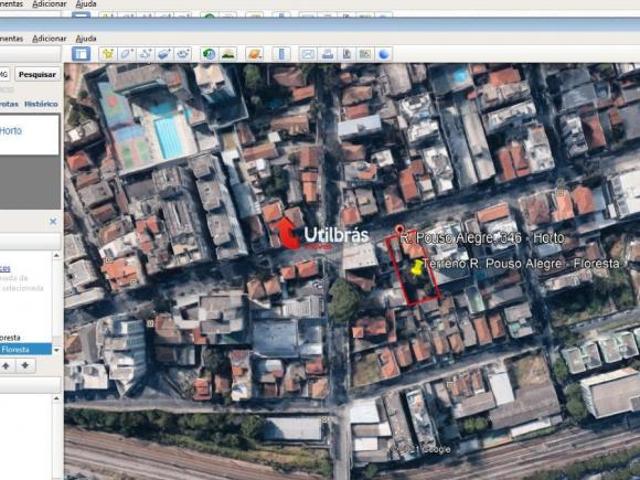Click the yellow pushpin placemark on map

click(x=417, y=268)
